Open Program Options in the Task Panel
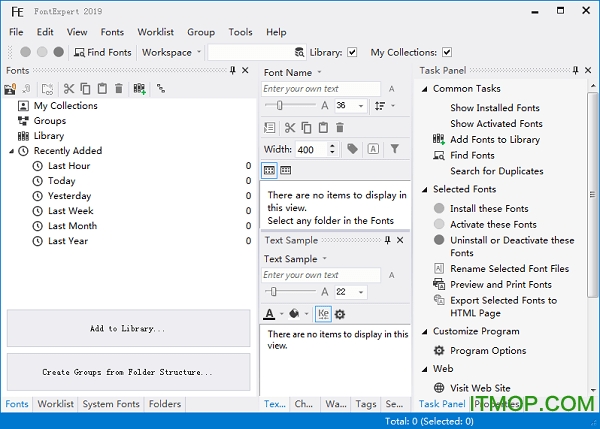The height and width of the screenshot is (429, 600). click(488, 351)
